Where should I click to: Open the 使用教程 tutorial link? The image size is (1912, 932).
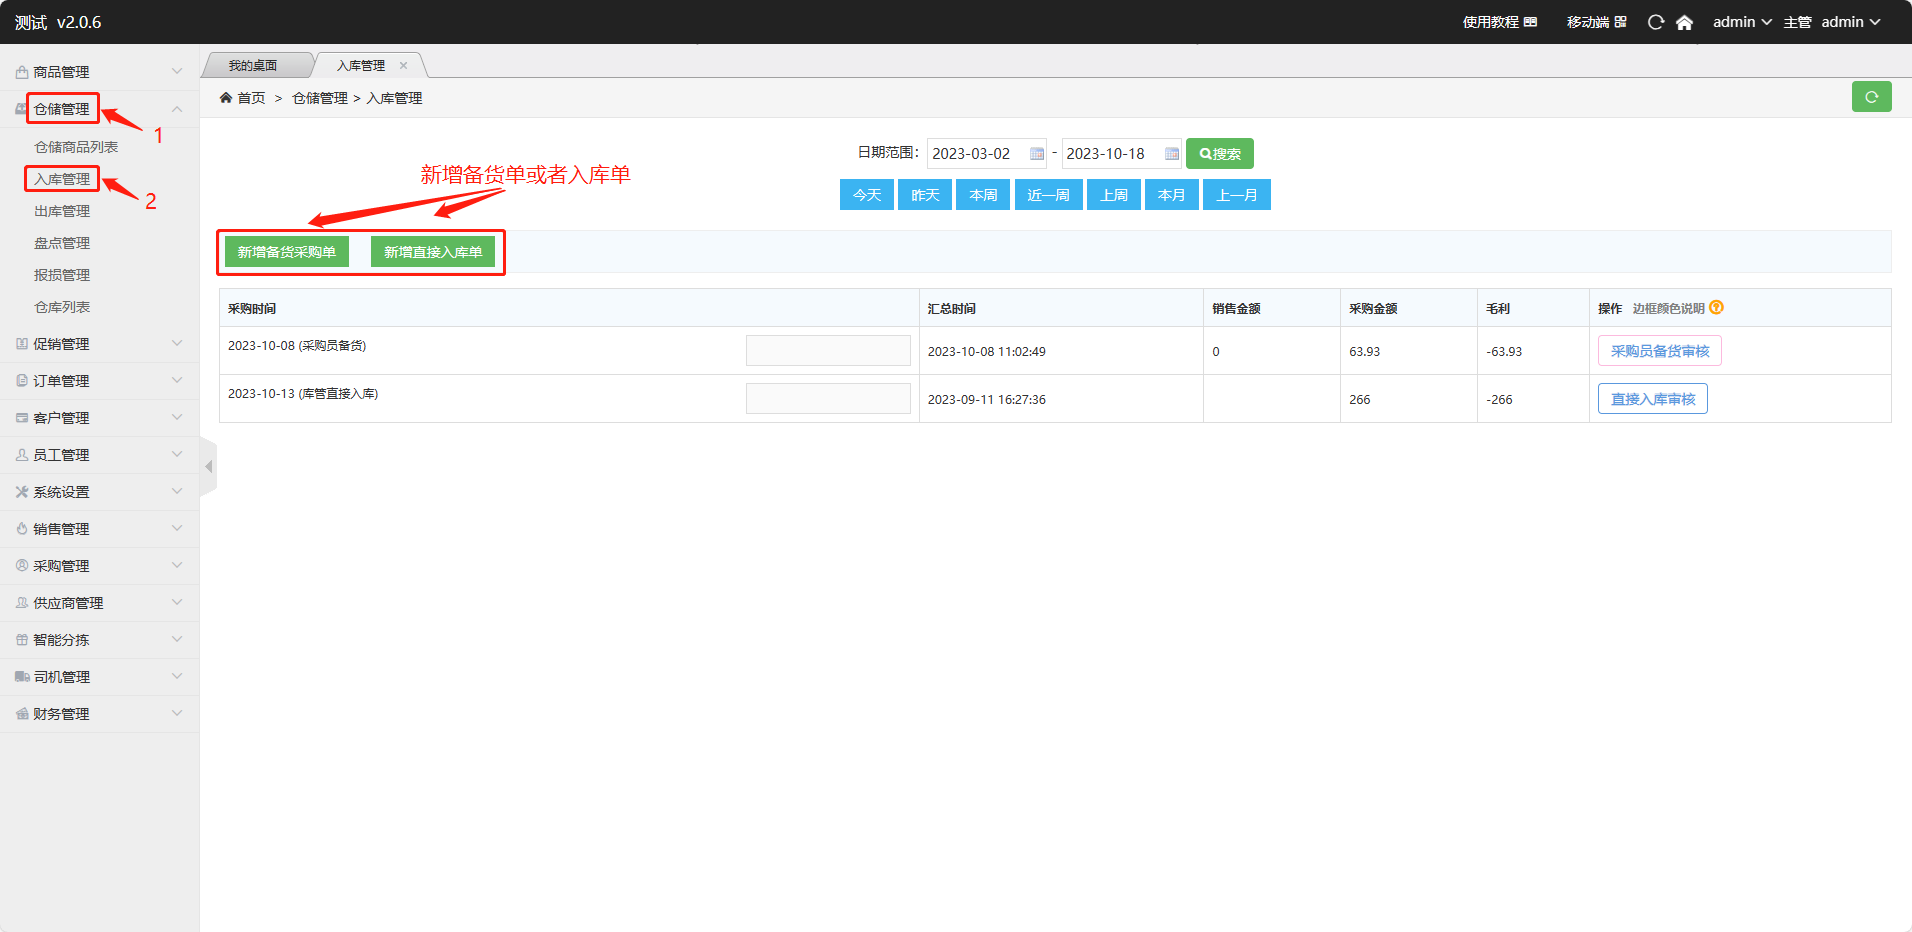1499,22
